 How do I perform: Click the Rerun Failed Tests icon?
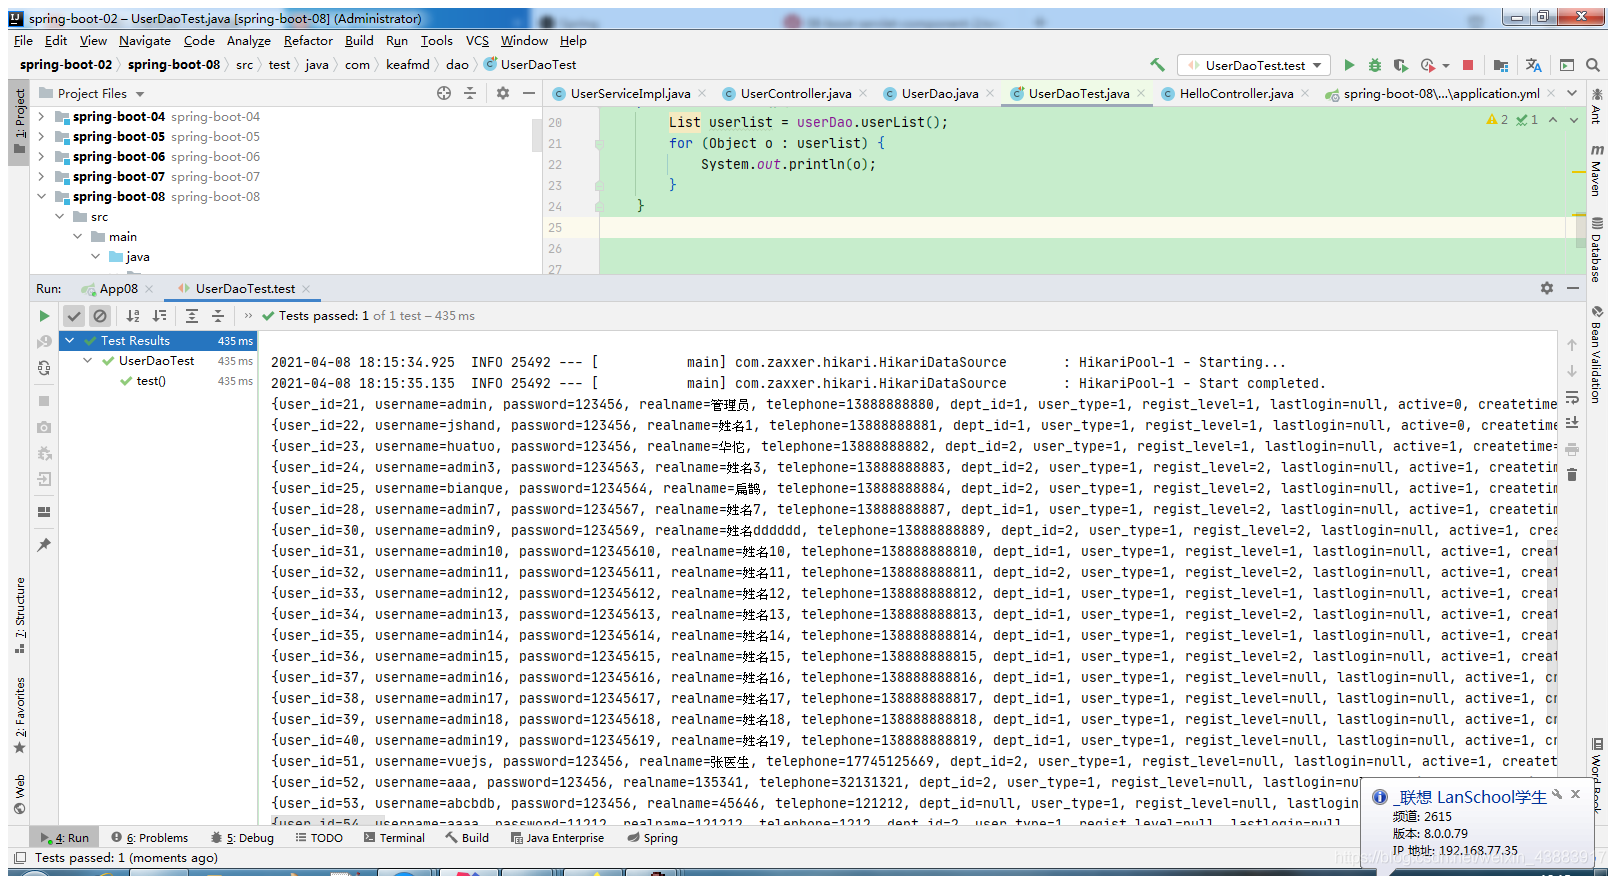tap(44, 342)
